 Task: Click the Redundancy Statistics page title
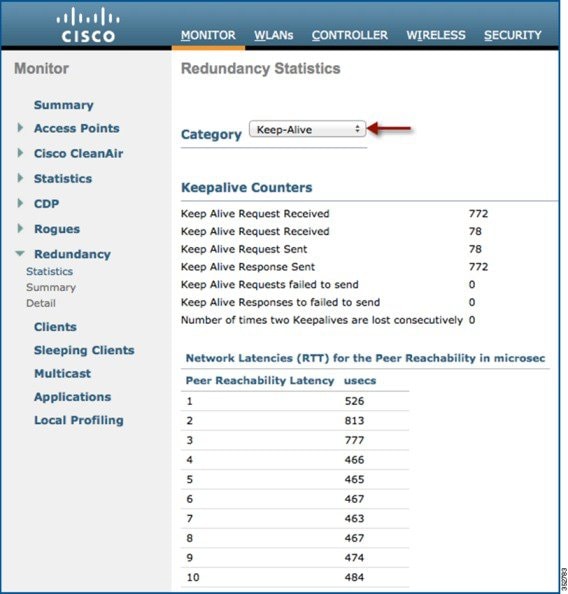click(x=261, y=69)
